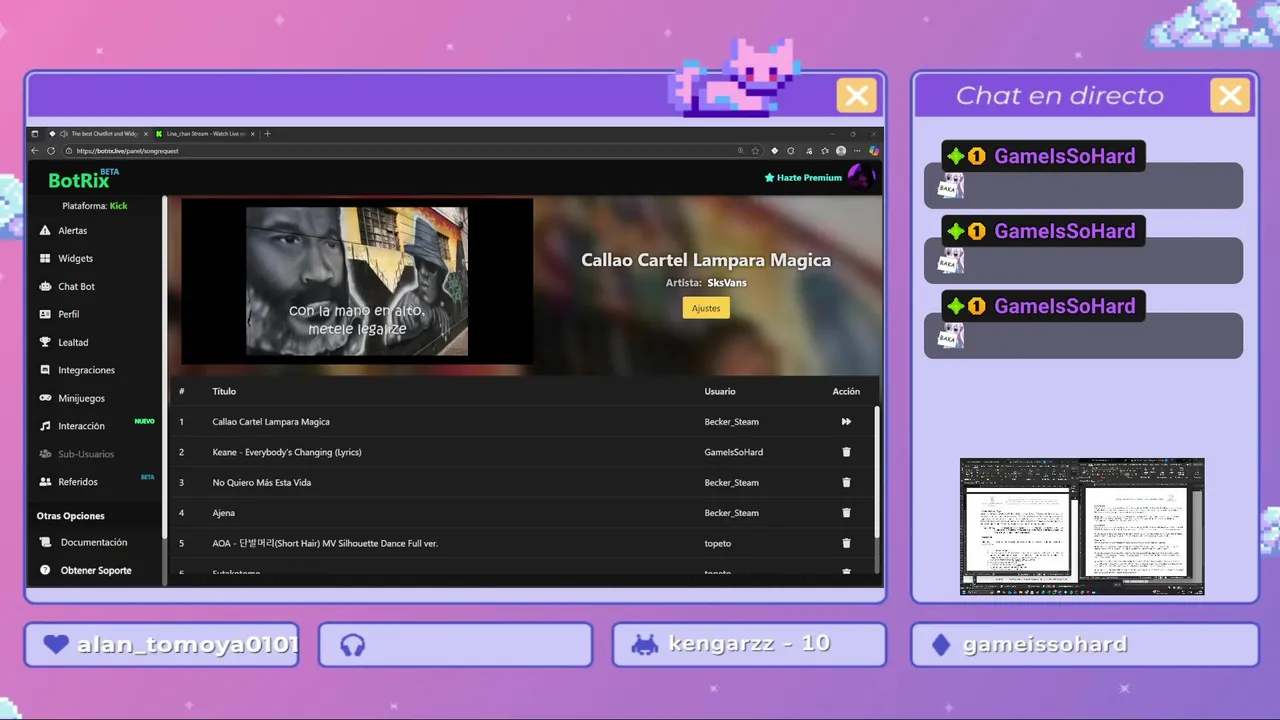Screen dimensions: 1280x720
Task: Click the kengarzz - 10 widget
Action: click(749, 645)
